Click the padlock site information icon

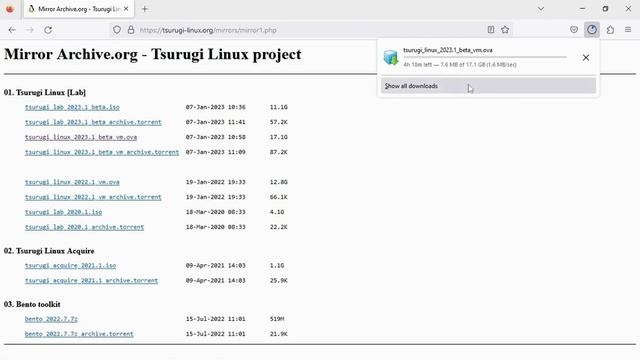click(x=131, y=30)
